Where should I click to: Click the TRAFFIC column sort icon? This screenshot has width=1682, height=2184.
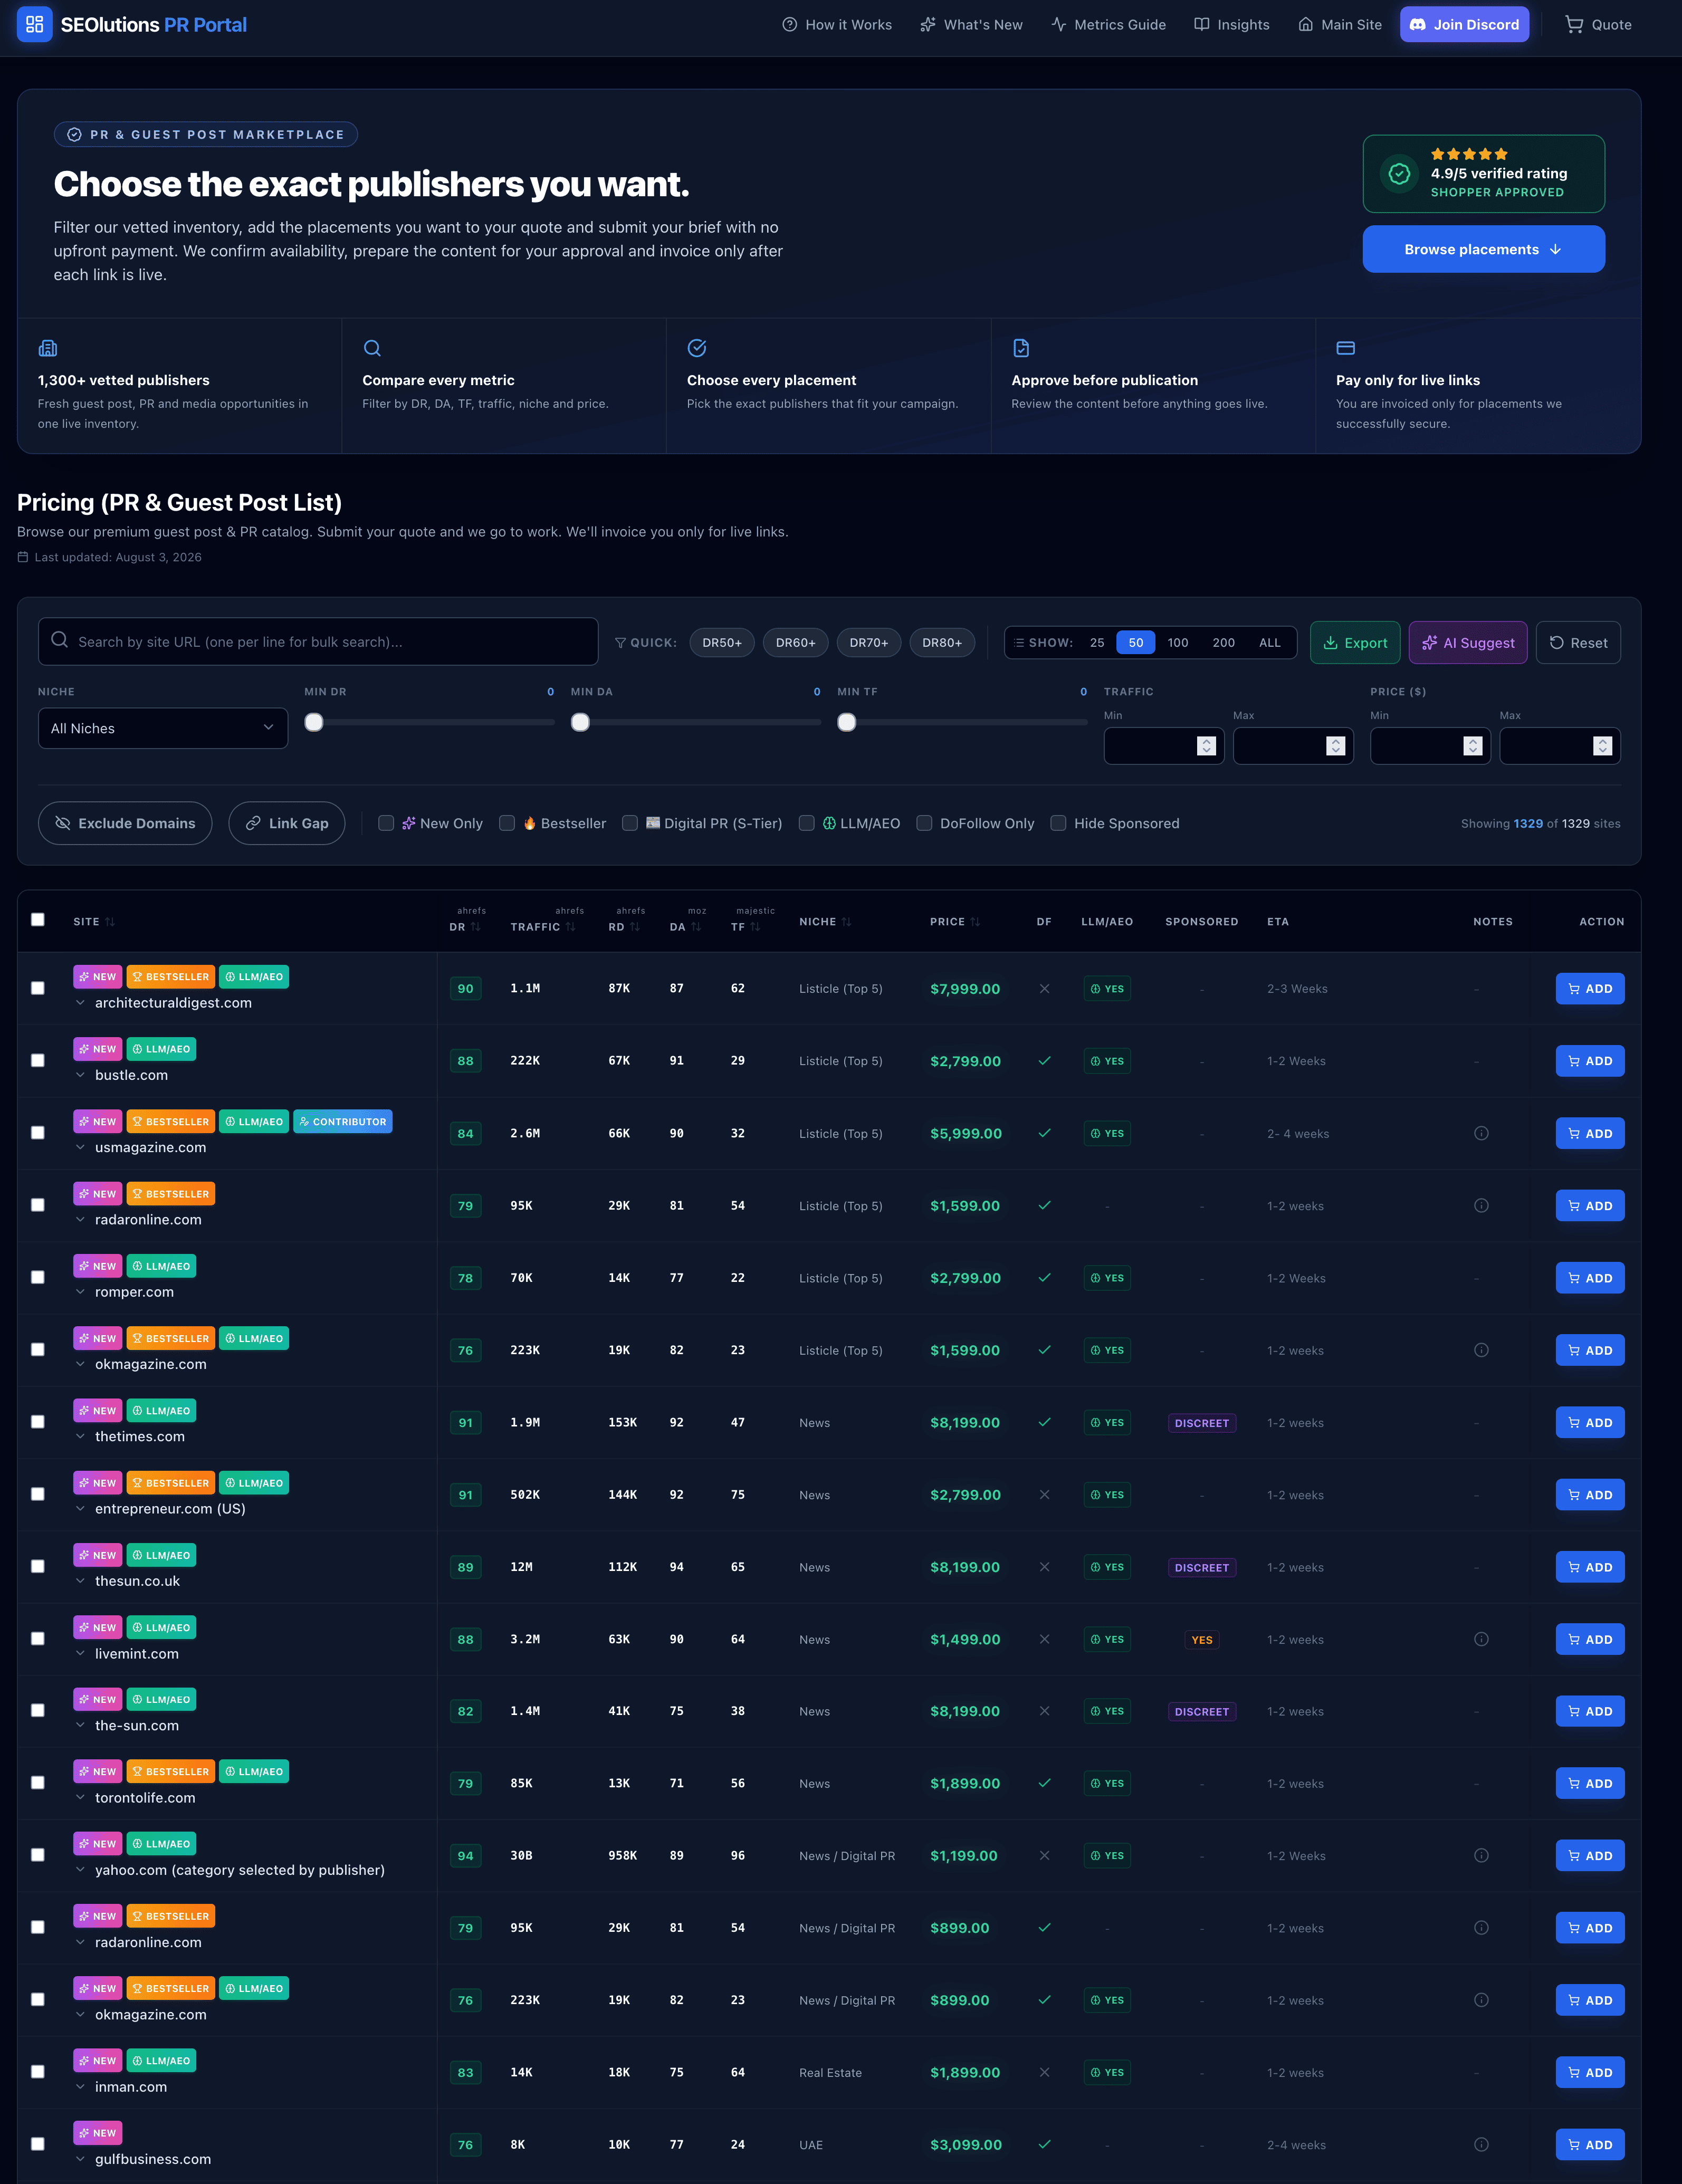tap(570, 927)
